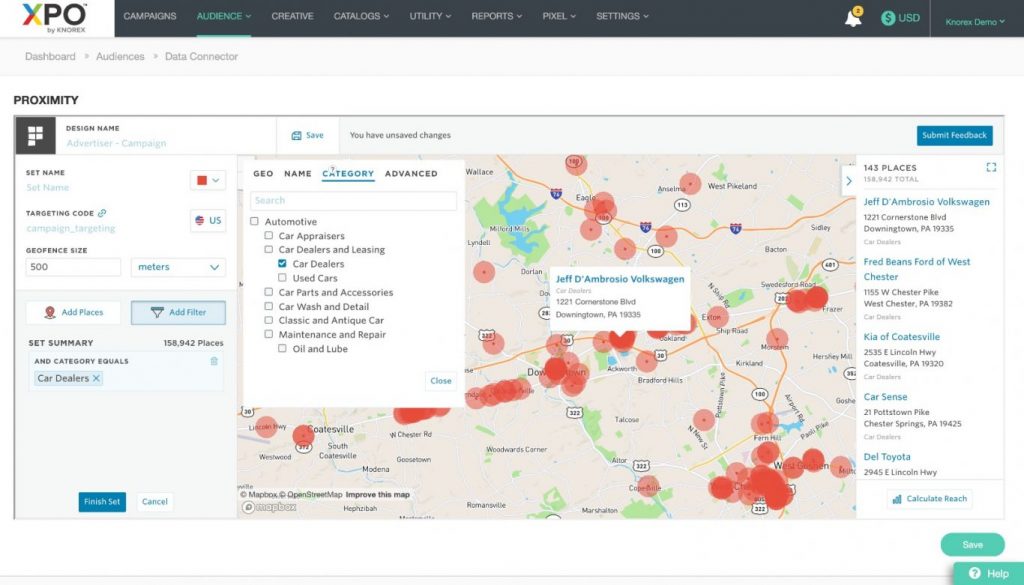Remove the Car Dealers filter chip
This screenshot has height=585, width=1024.
pos(96,378)
